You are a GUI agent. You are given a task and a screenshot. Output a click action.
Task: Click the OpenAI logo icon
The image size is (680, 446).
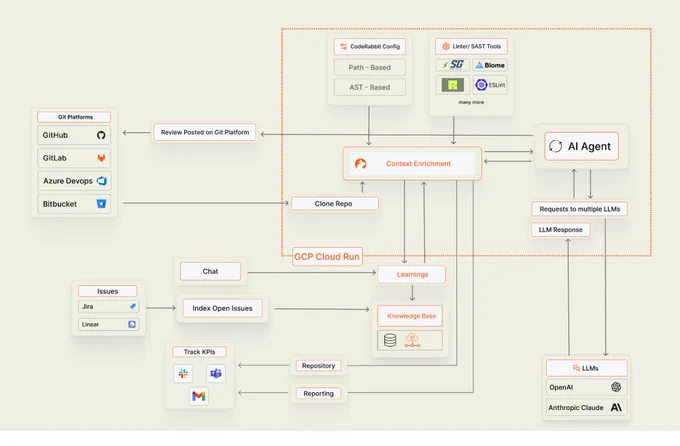tap(616, 387)
